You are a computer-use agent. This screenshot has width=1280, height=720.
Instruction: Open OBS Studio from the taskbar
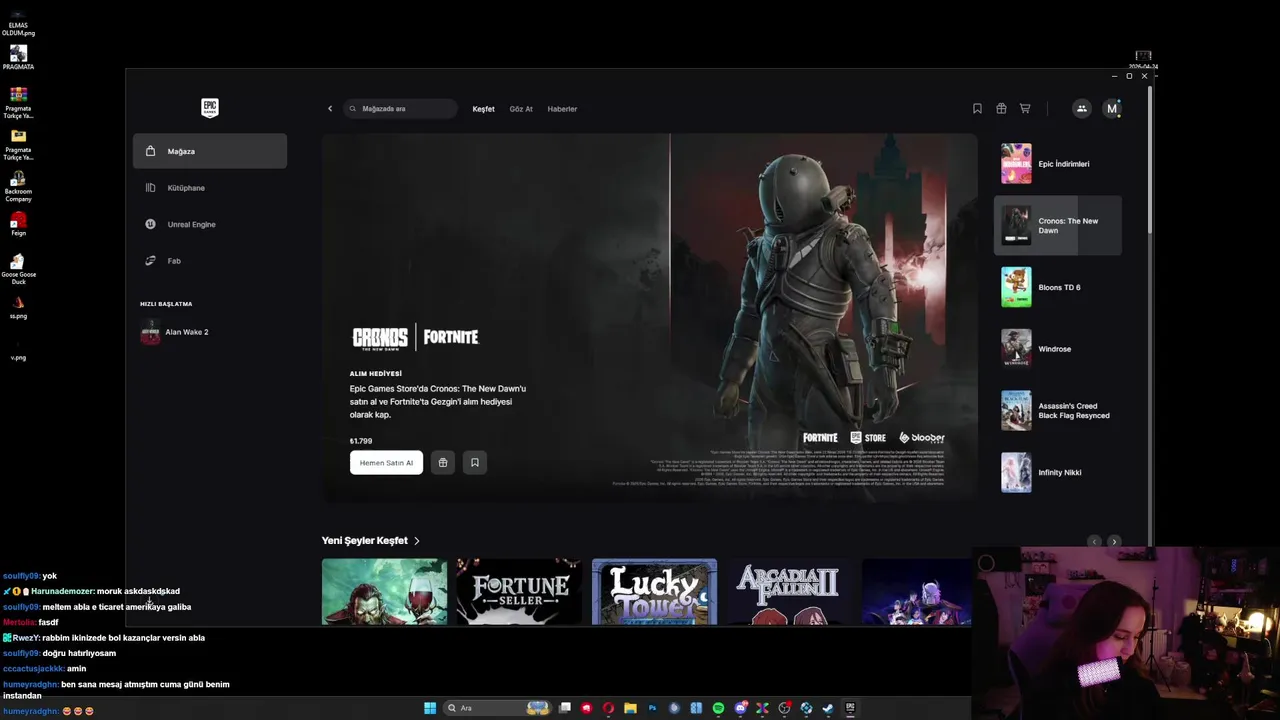click(x=784, y=708)
